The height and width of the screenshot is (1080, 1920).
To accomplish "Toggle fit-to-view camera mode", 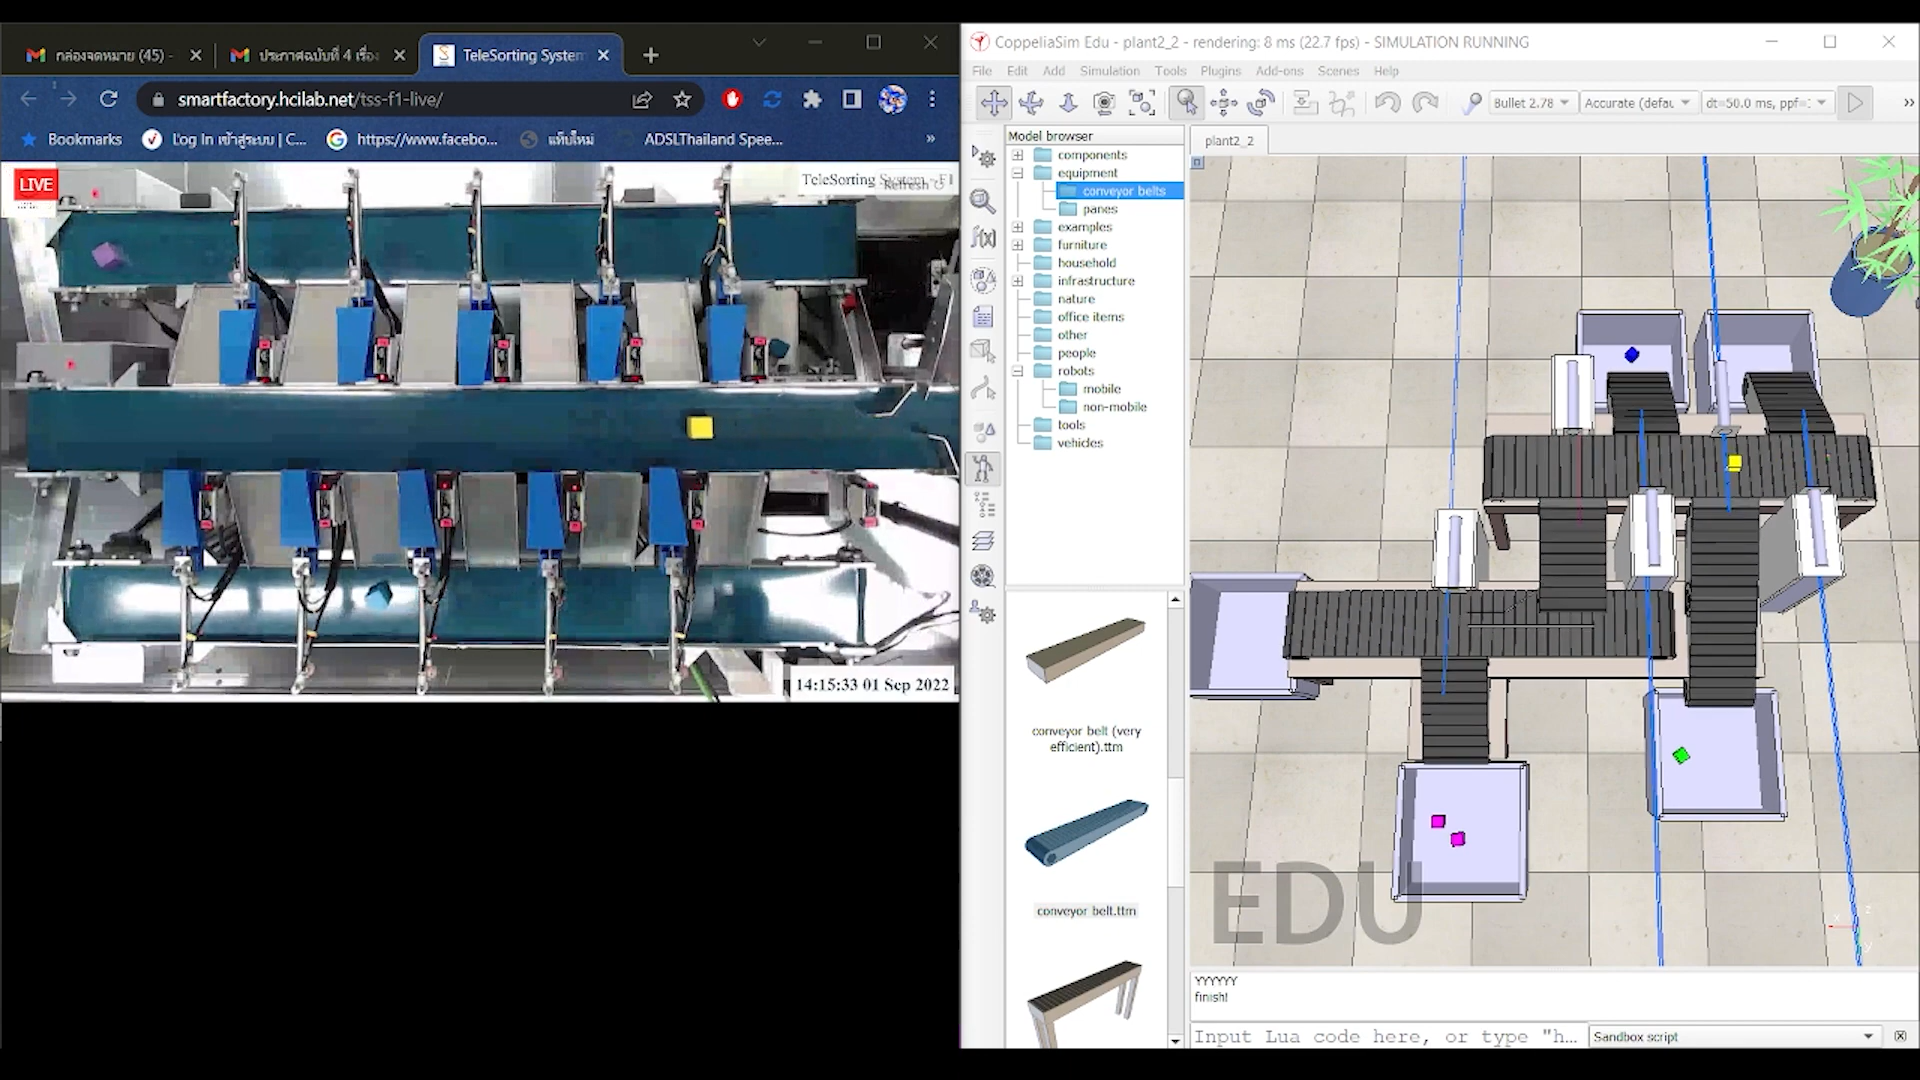I will [x=1142, y=102].
